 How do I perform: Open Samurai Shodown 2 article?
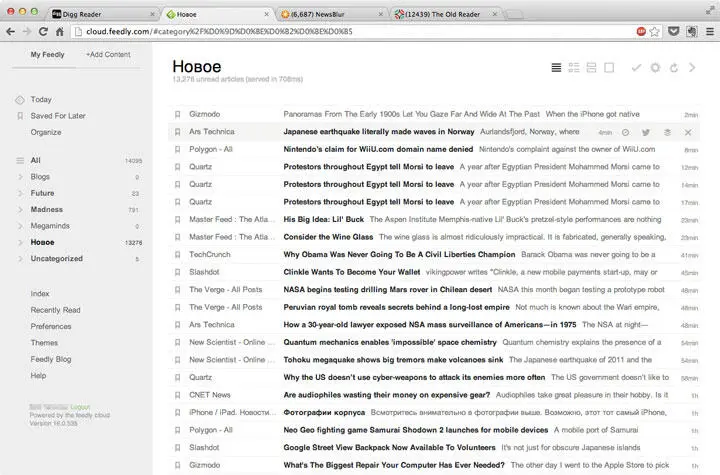[416, 430]
